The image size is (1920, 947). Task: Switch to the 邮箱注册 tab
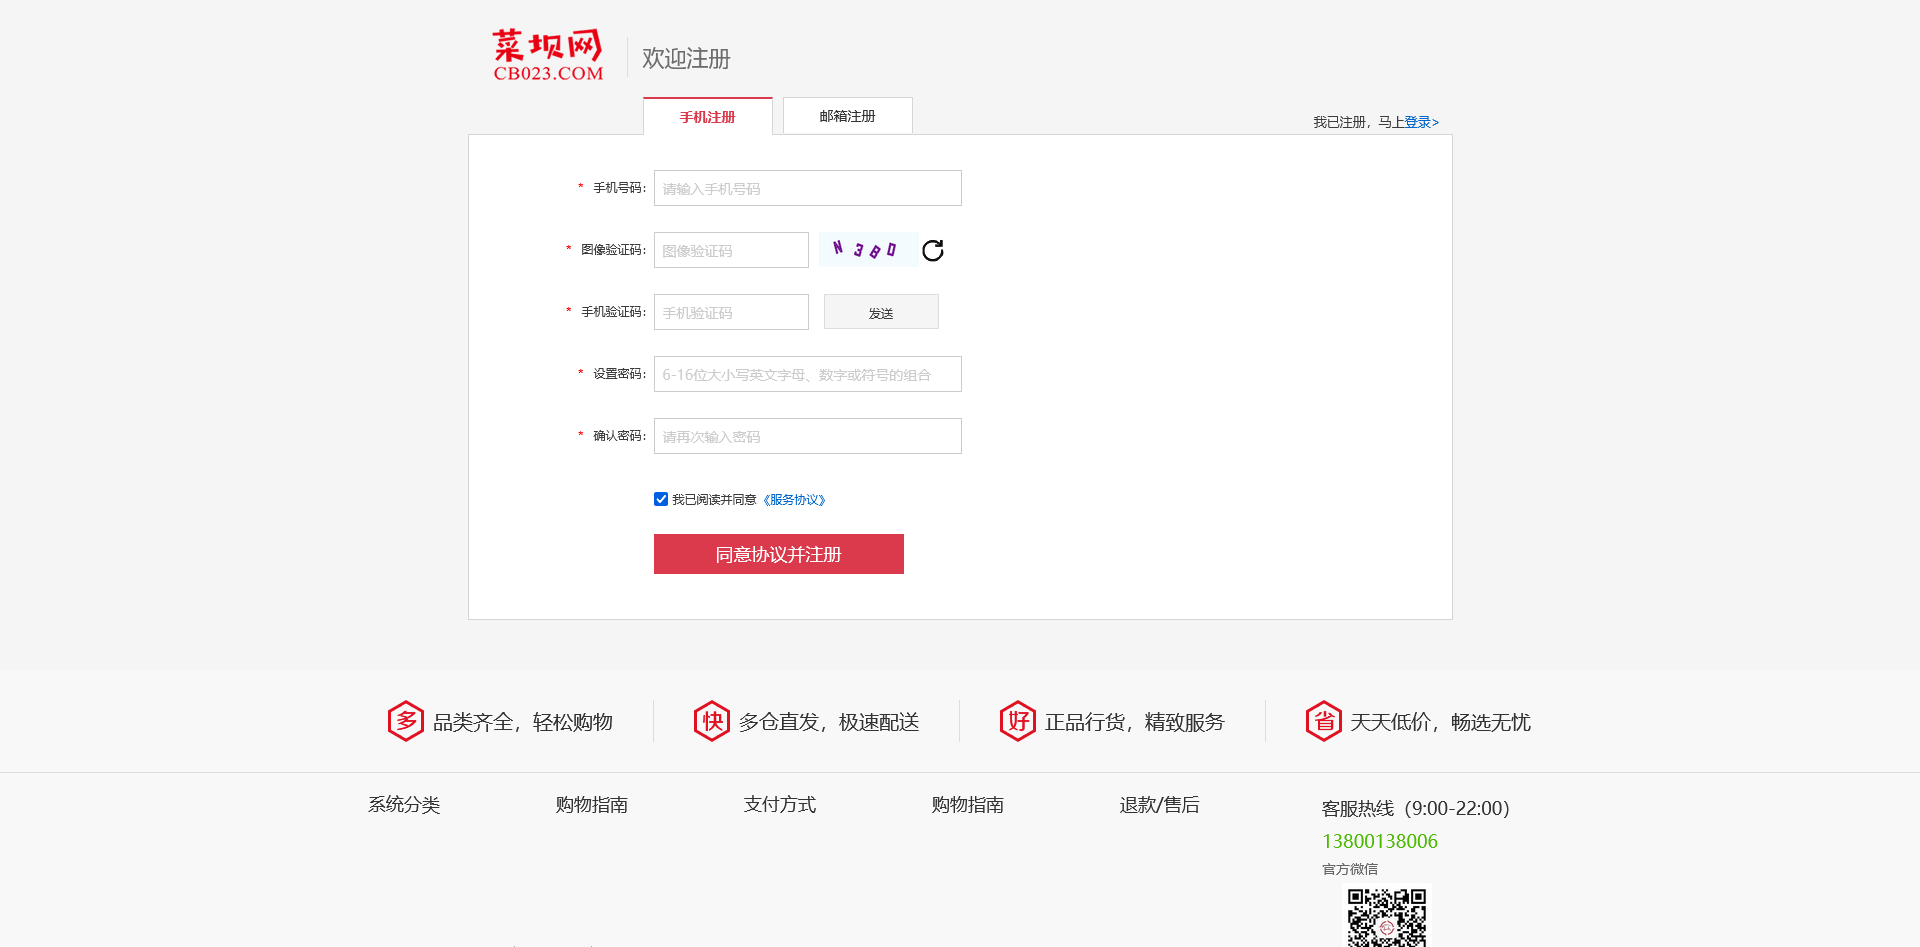tap(848, 116)
